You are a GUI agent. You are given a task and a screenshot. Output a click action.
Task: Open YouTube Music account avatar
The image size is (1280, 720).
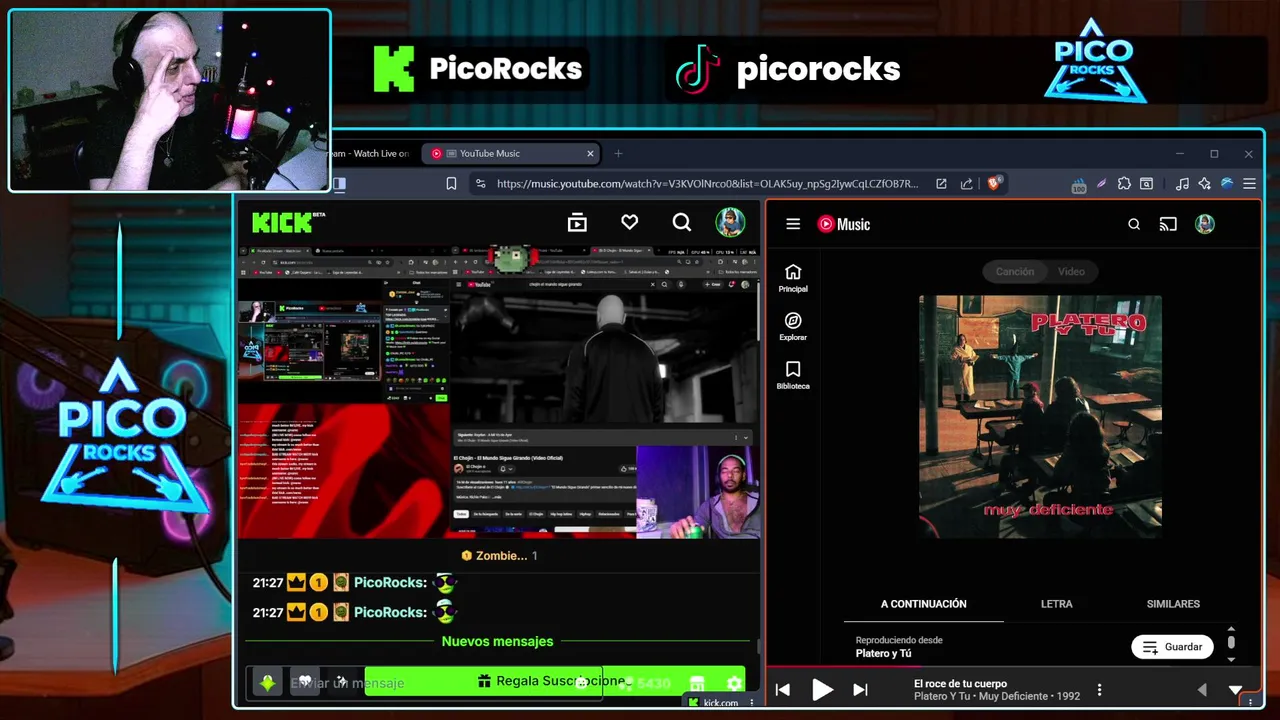point(1204,224)
